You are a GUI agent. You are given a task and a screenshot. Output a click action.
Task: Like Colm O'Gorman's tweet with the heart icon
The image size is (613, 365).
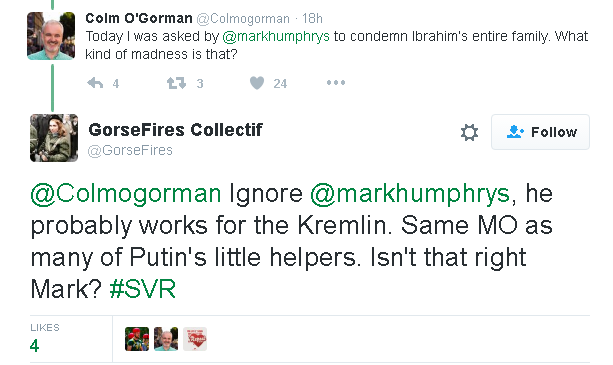(x=257, y=83)
